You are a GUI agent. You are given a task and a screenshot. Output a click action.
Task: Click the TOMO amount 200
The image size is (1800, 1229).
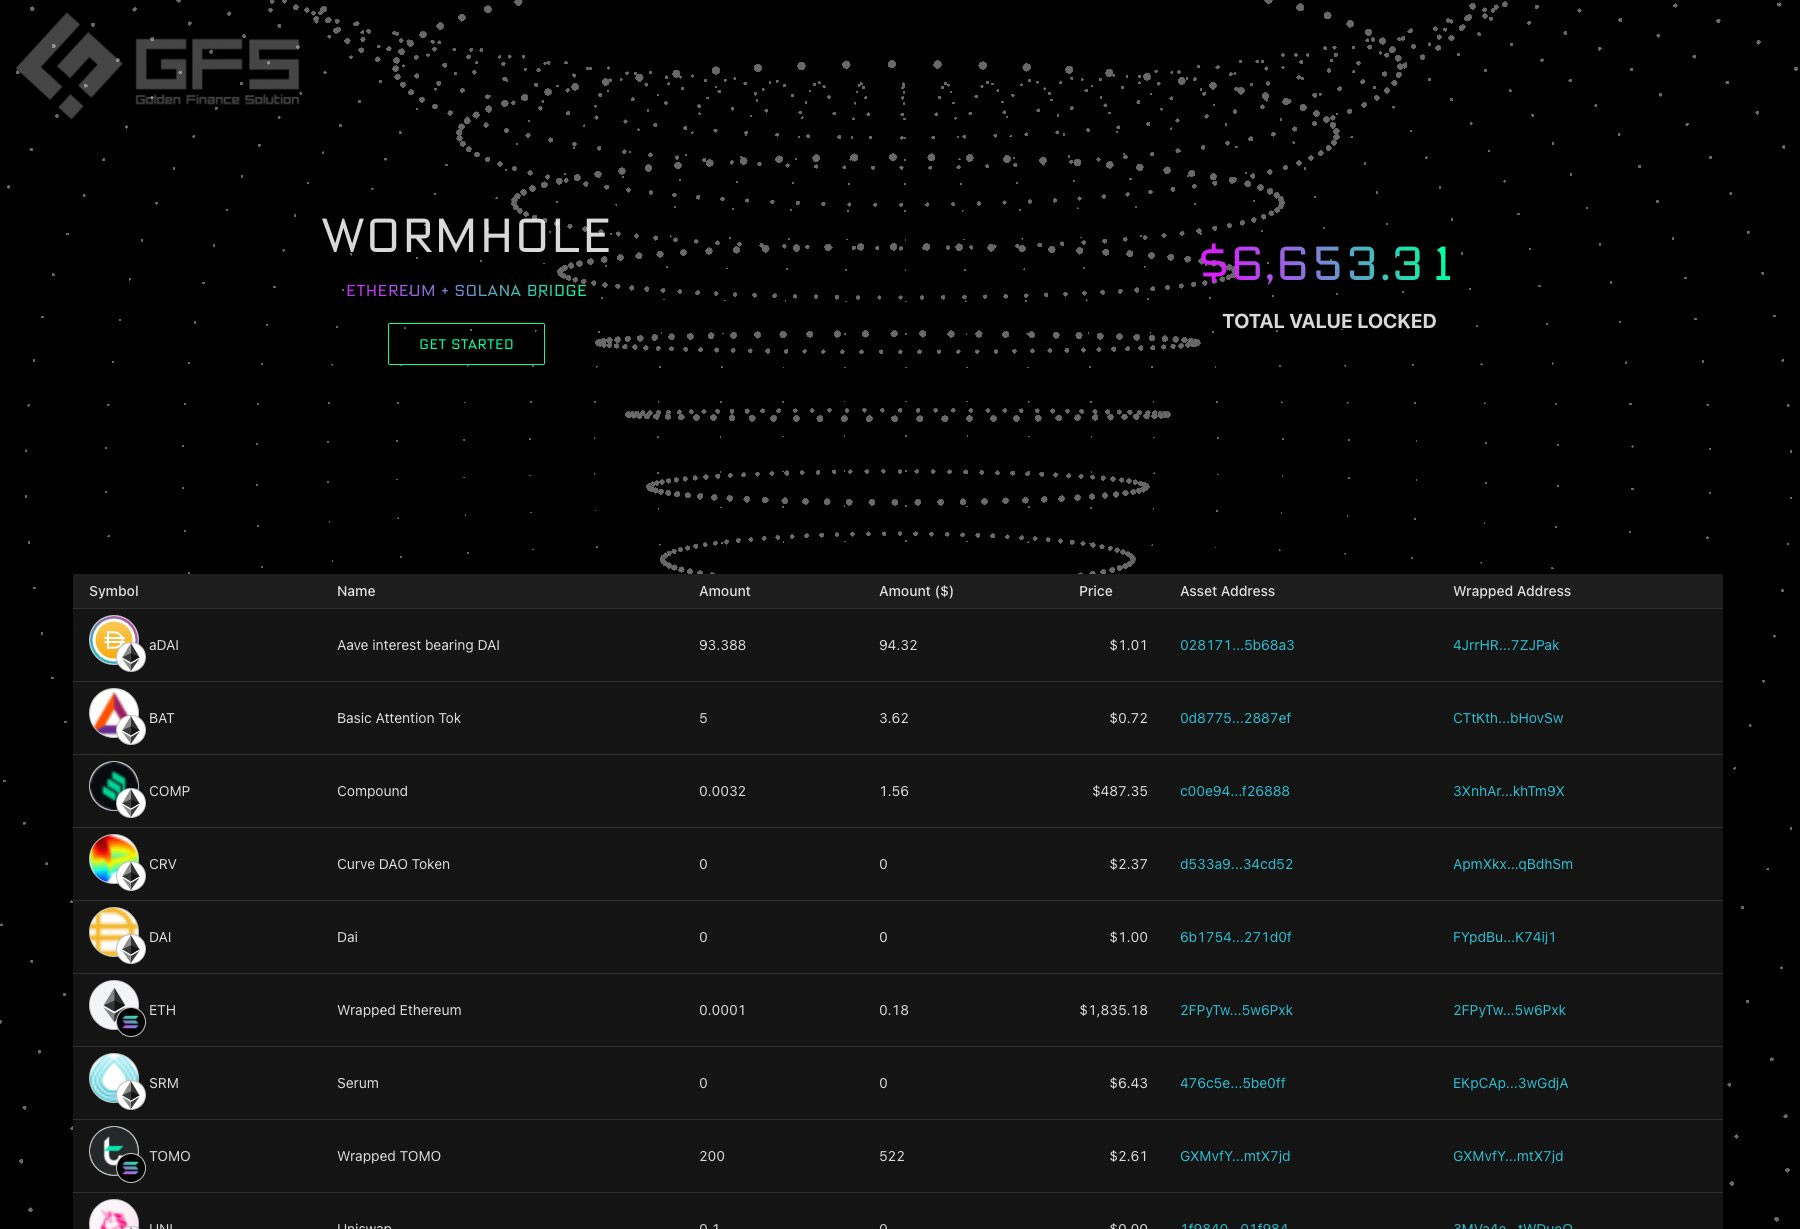point(712,1156)
